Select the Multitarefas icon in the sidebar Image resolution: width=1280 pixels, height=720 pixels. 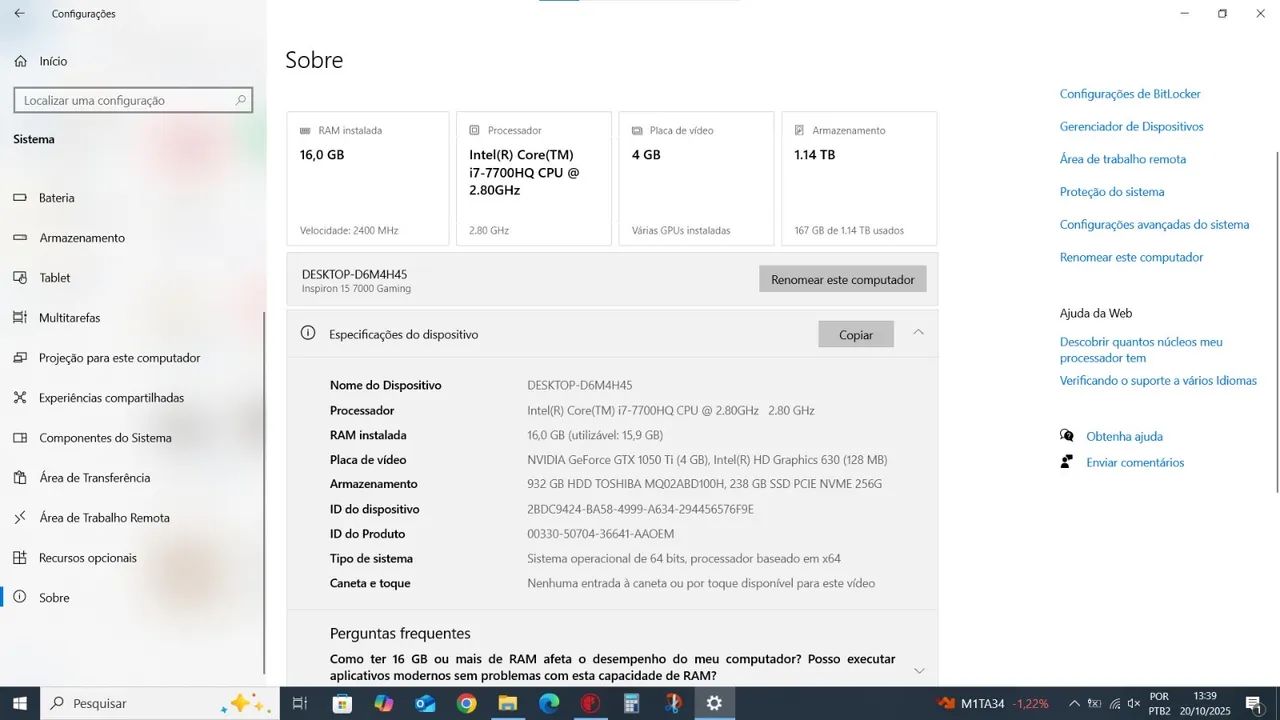coord(20,318)
